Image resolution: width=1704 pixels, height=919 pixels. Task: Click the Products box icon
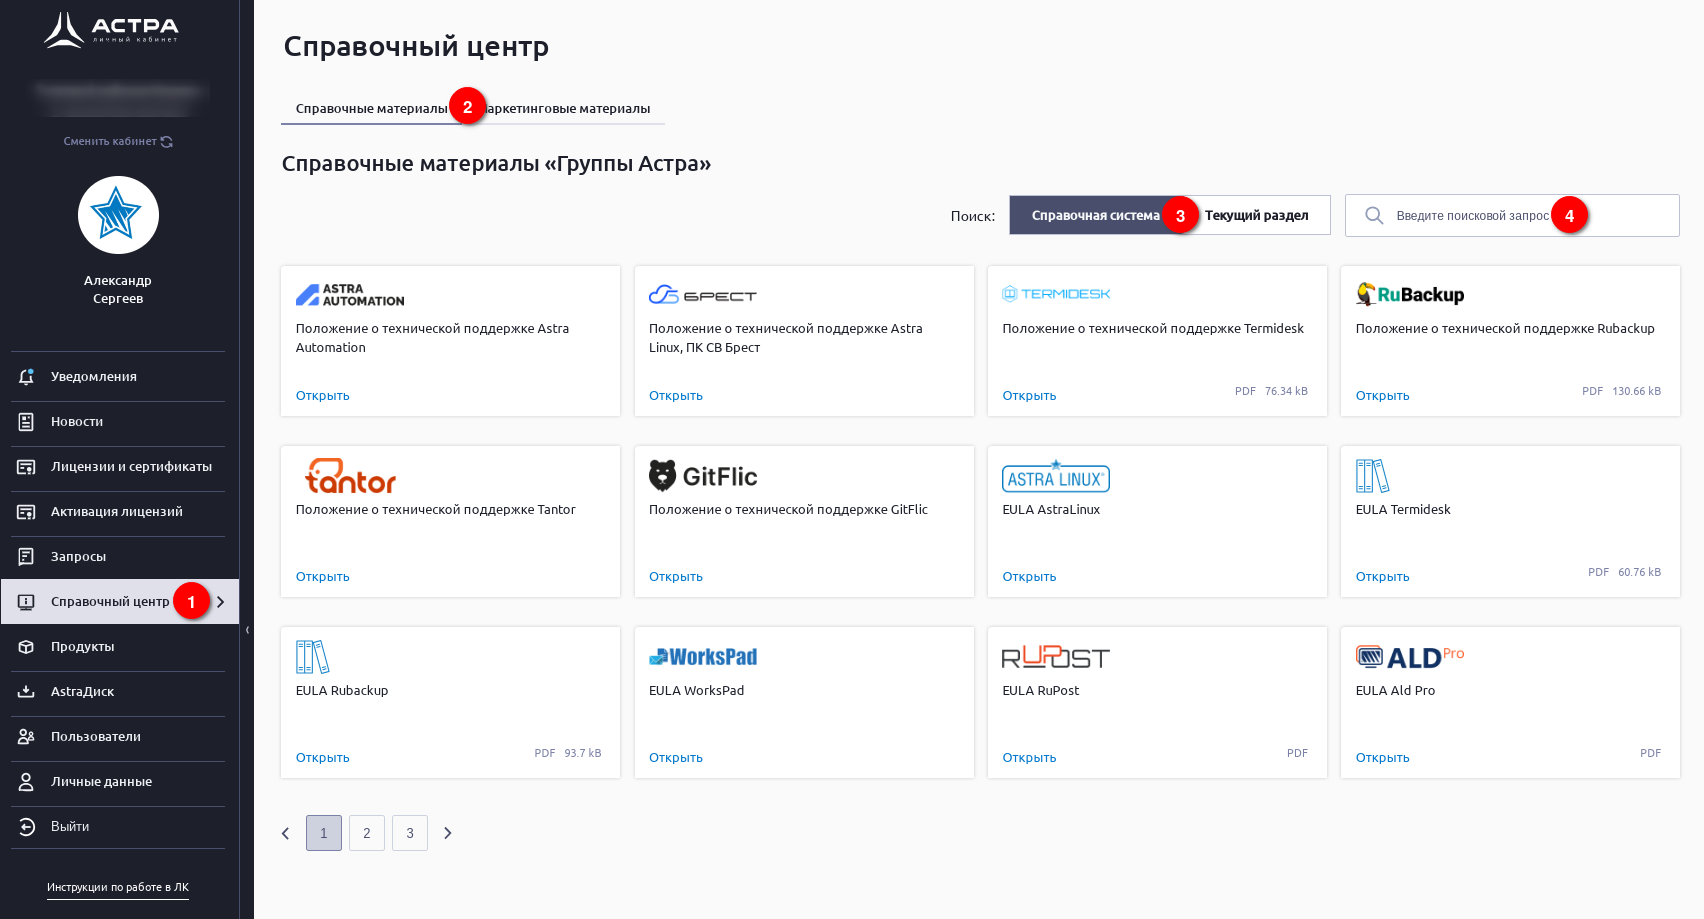pos(27,647)
